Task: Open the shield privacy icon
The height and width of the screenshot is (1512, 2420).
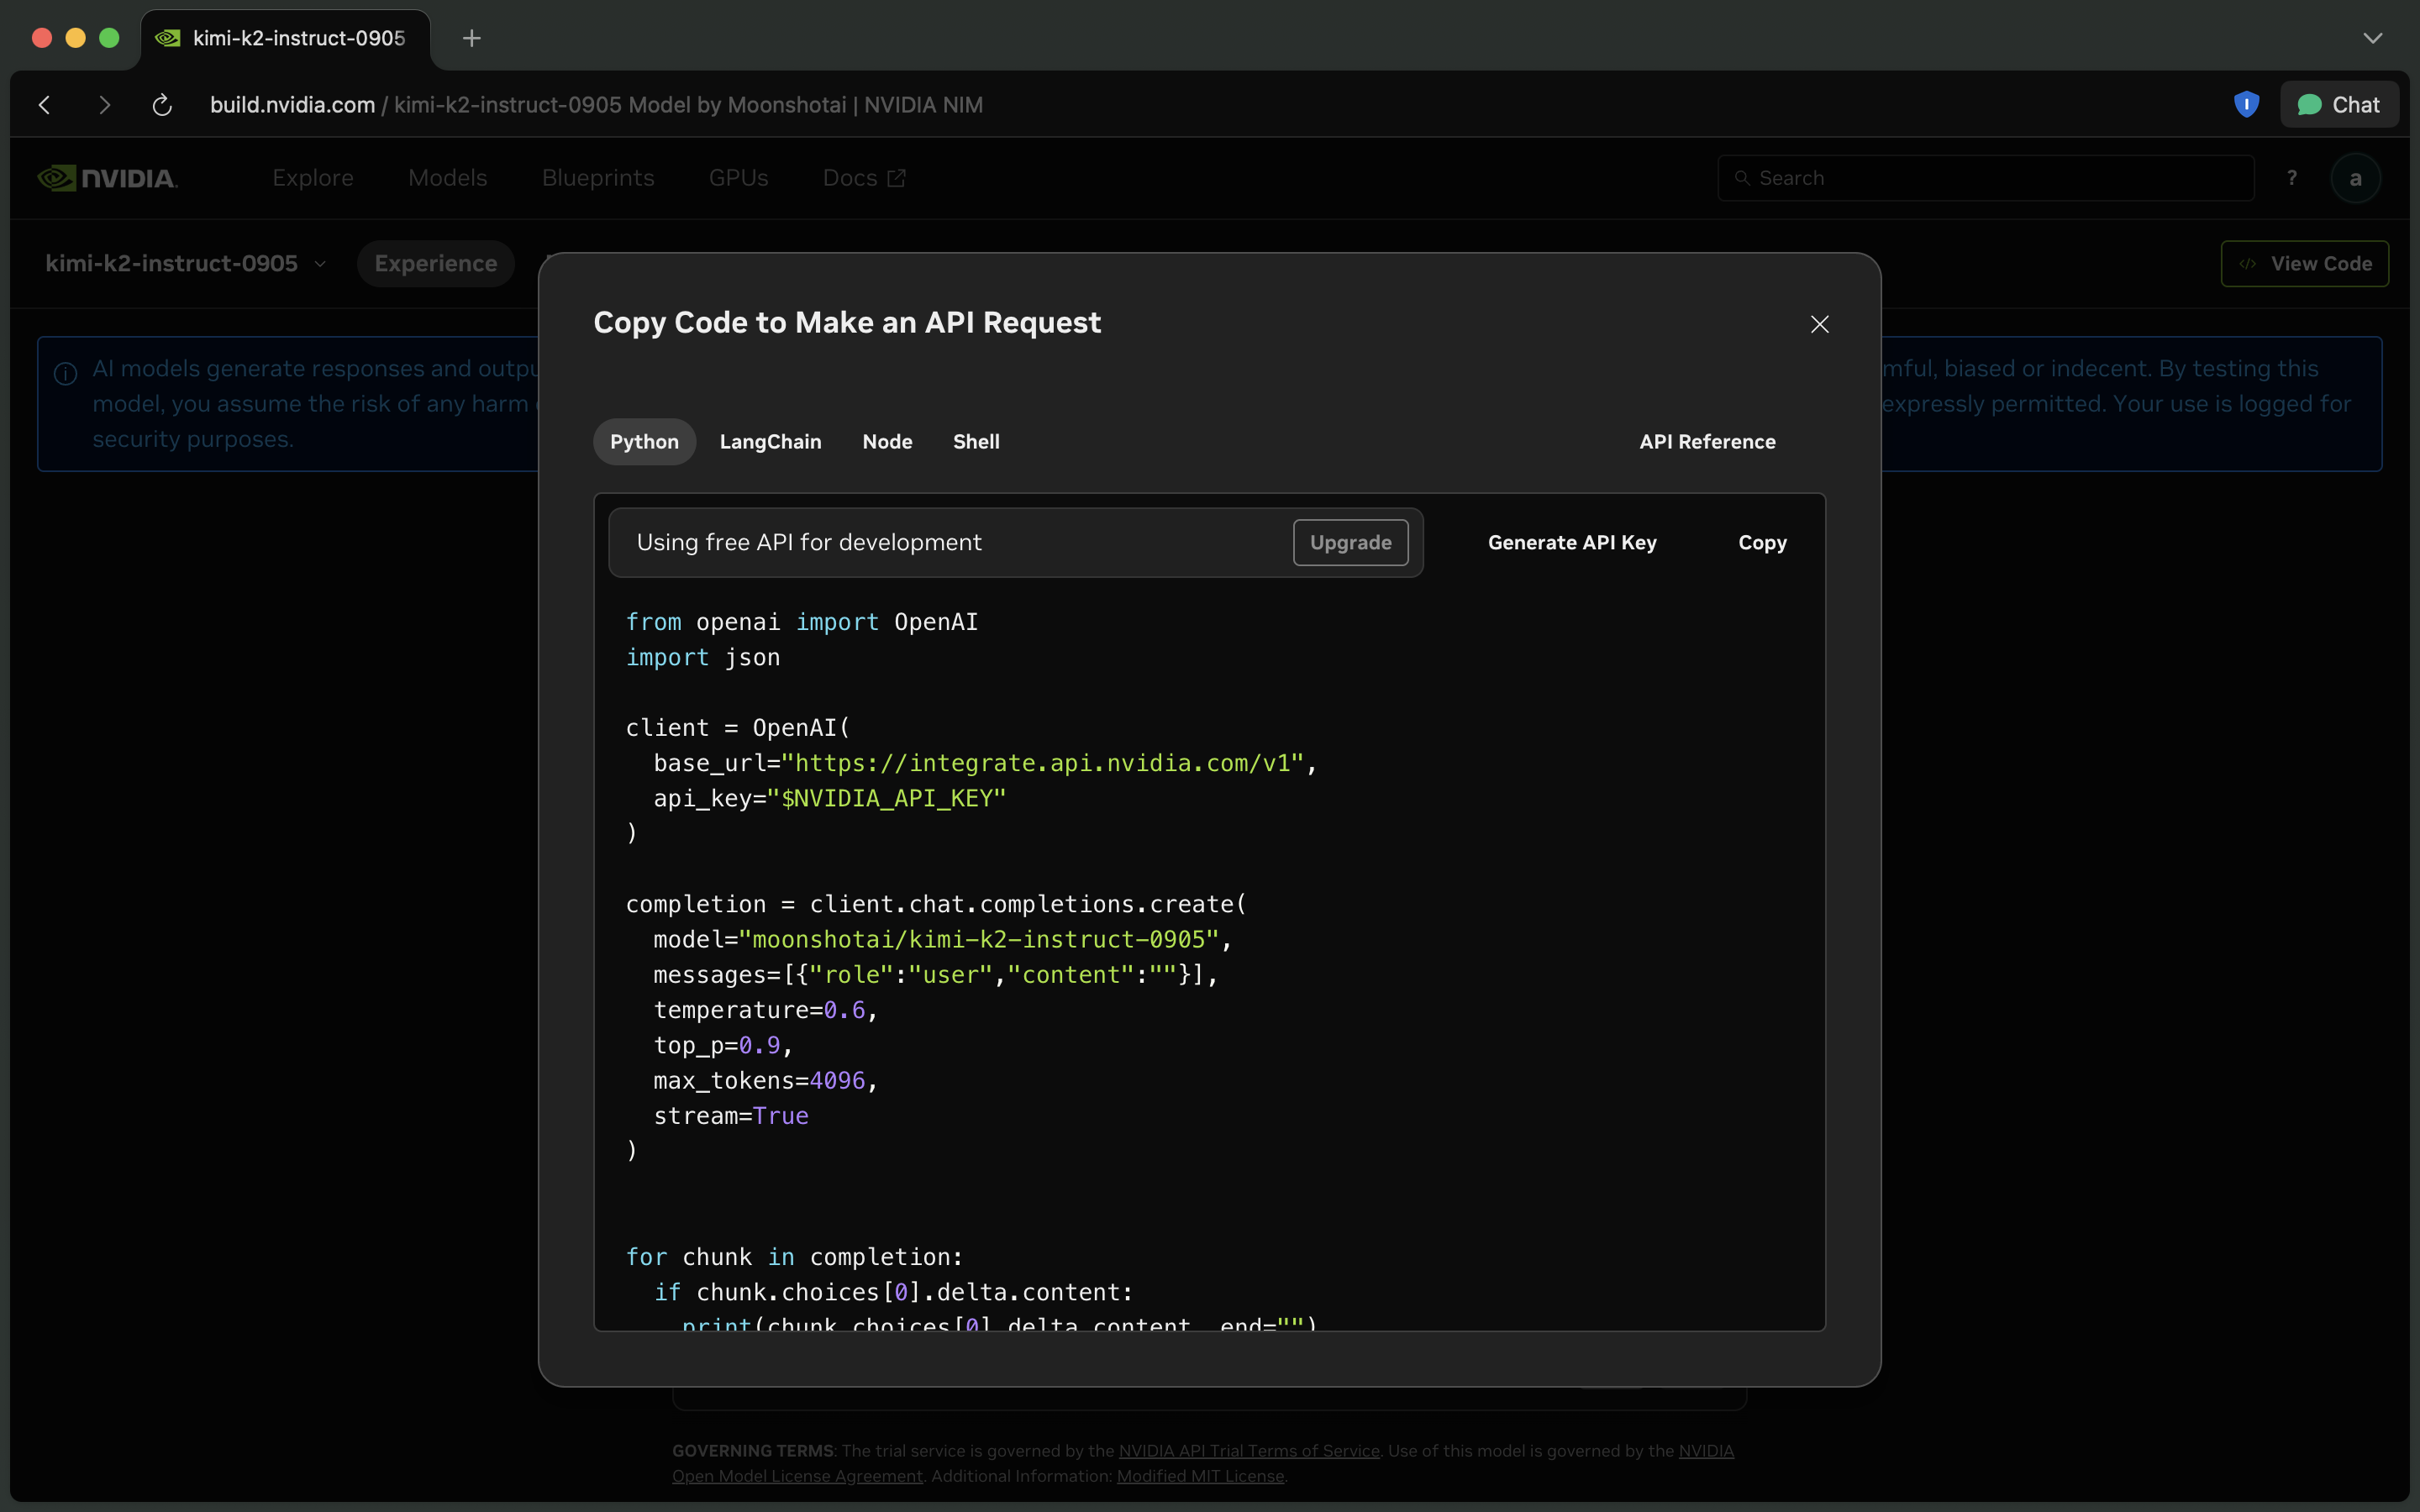Action: click(2246, 104)
